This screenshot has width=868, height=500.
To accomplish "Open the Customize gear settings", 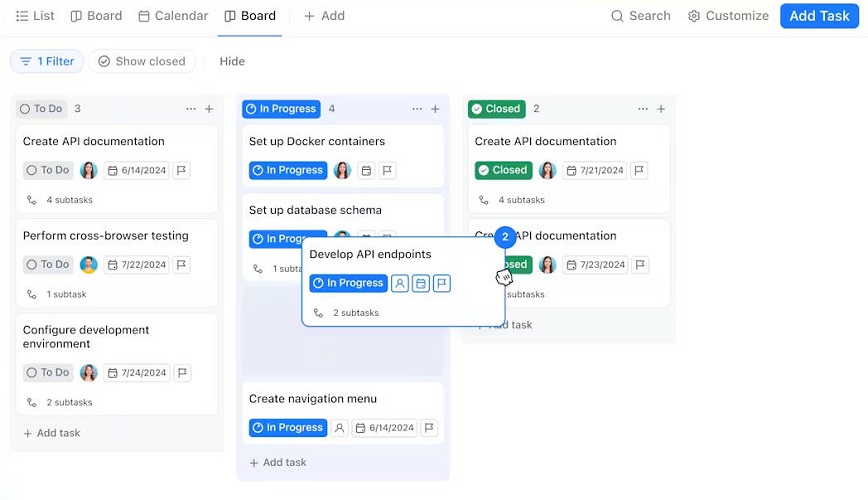I will [x=728, y=16].
